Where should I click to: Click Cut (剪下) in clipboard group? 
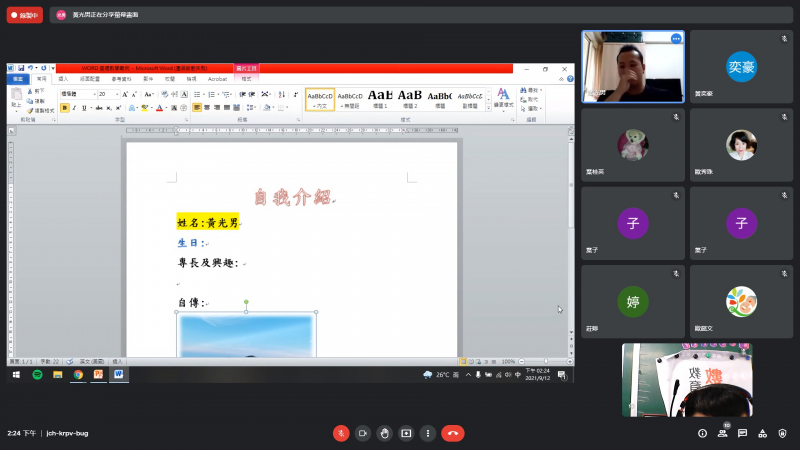(x=36, y=91)
